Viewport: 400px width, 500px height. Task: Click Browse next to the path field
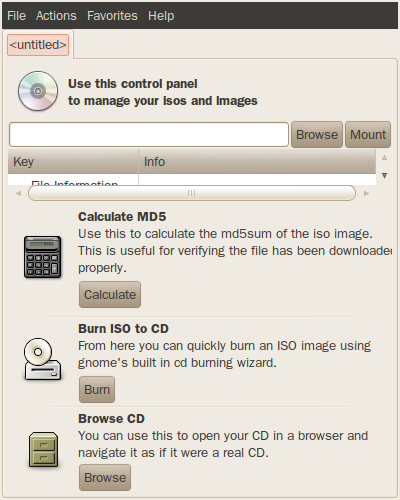[317, 135]
